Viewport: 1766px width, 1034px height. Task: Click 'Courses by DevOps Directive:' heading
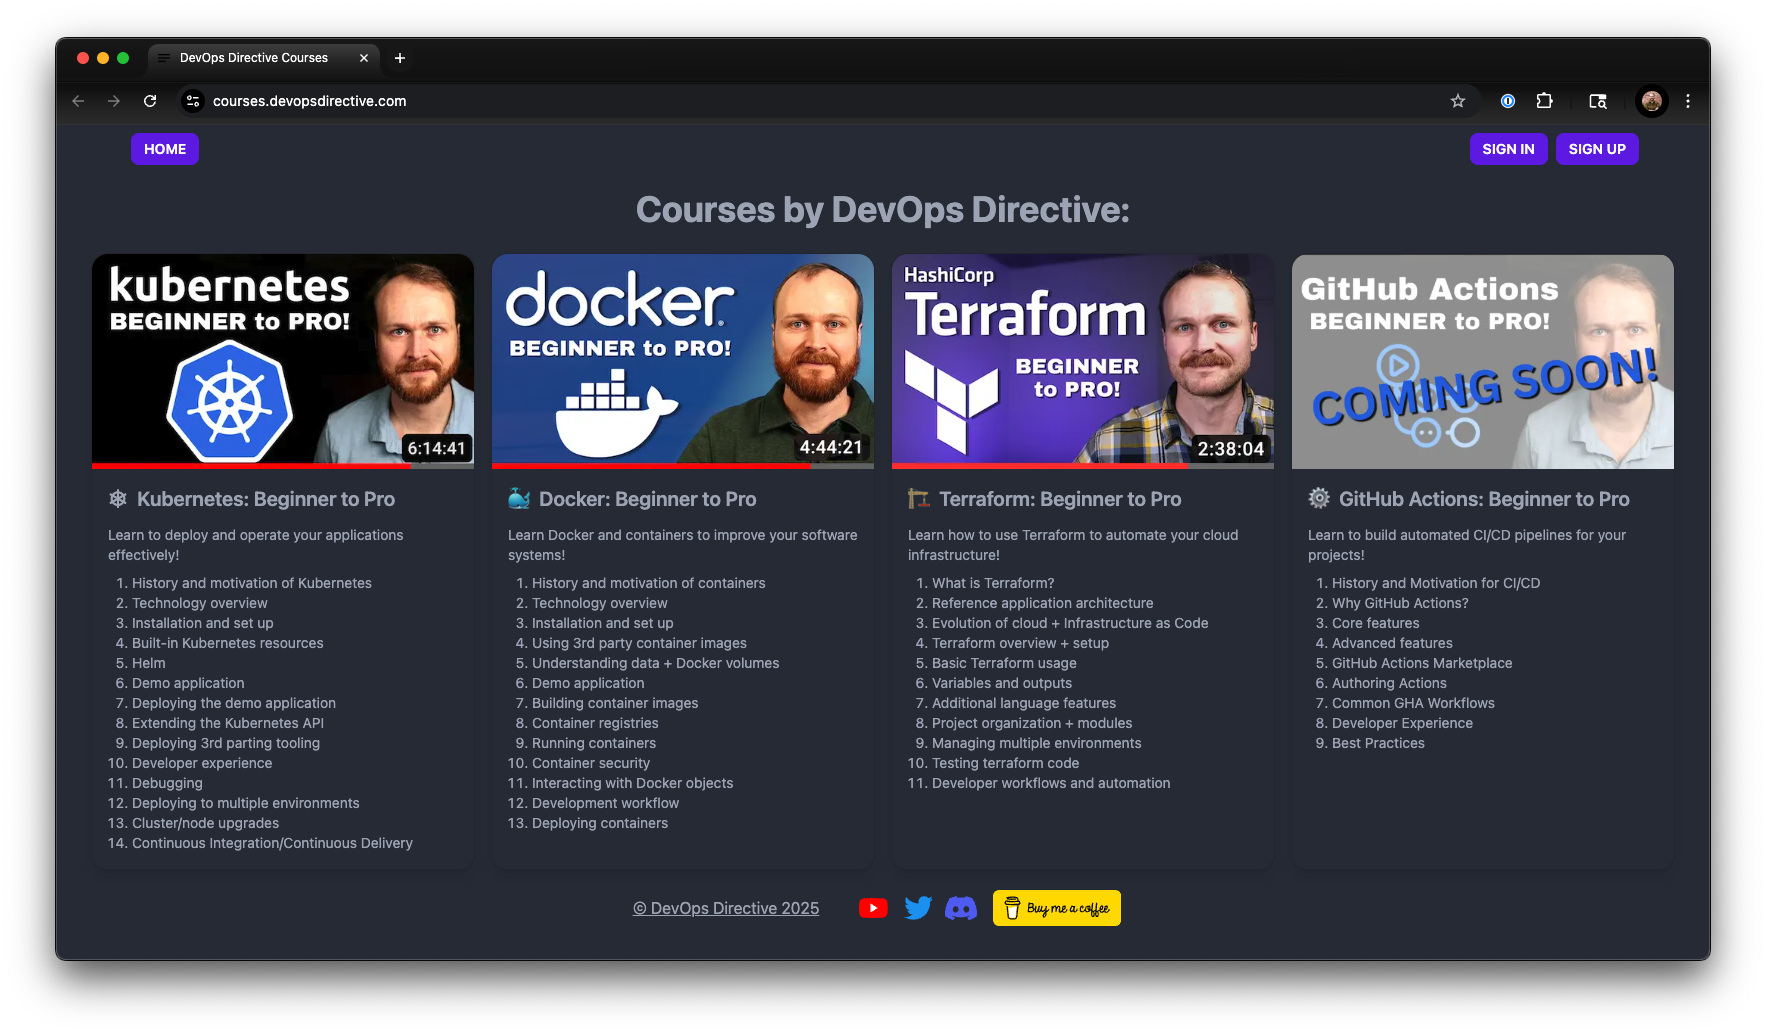point(883,210)
